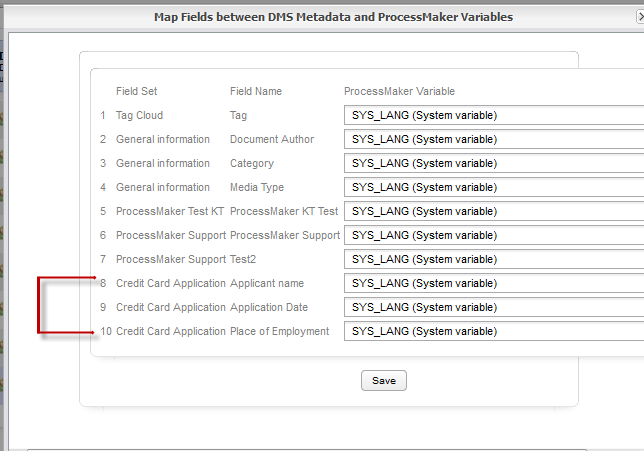The height and width of the screenshot is (451, 644).
Task: Expand the Application Date variable dropdown
Action: pyautogui.click(x=494, y=307)
